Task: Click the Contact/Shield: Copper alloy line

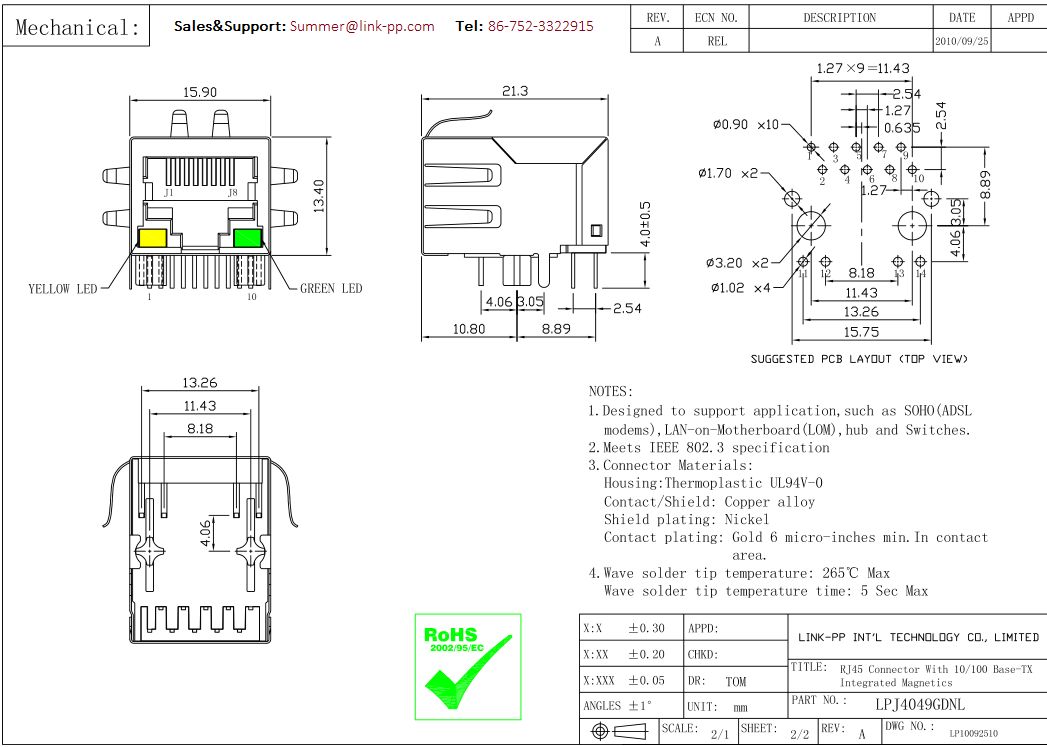Action: [709, 502]
